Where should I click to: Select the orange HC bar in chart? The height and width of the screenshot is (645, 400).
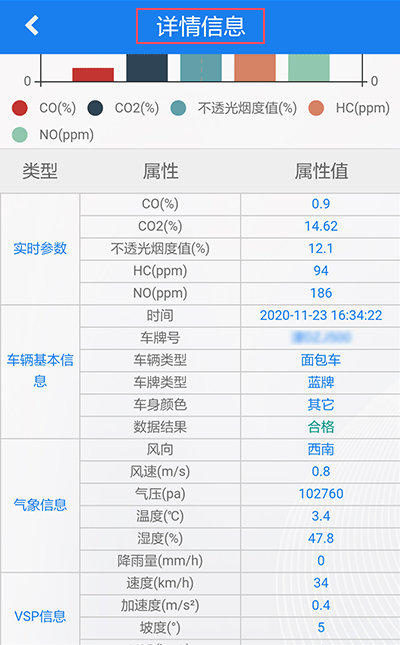pyautogui.click(x=255, y=68)
